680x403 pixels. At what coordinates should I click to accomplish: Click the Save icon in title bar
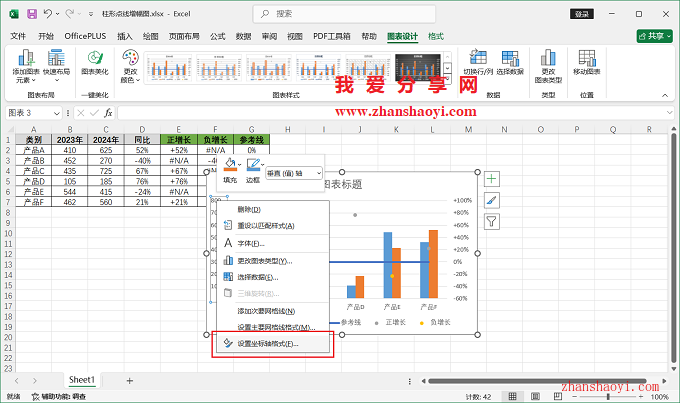32,14
